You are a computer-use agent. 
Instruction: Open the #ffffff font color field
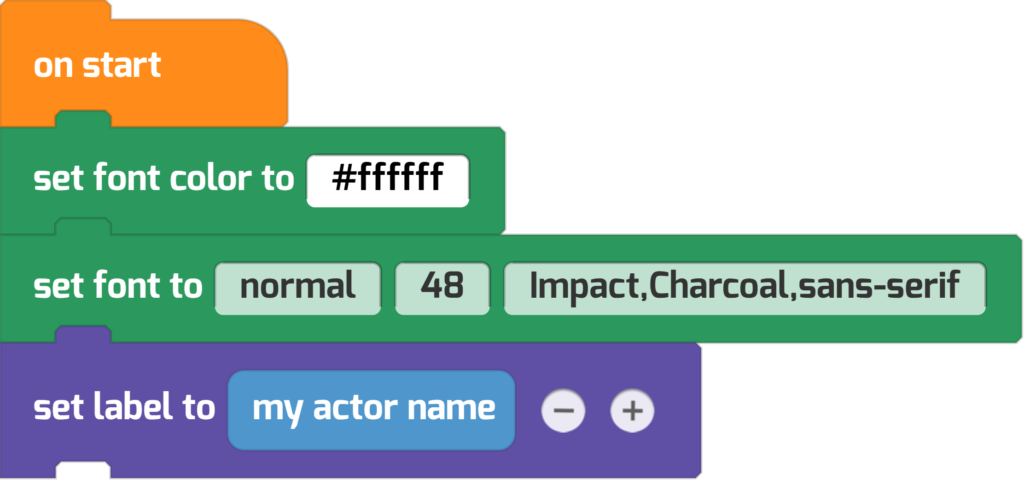388,181
